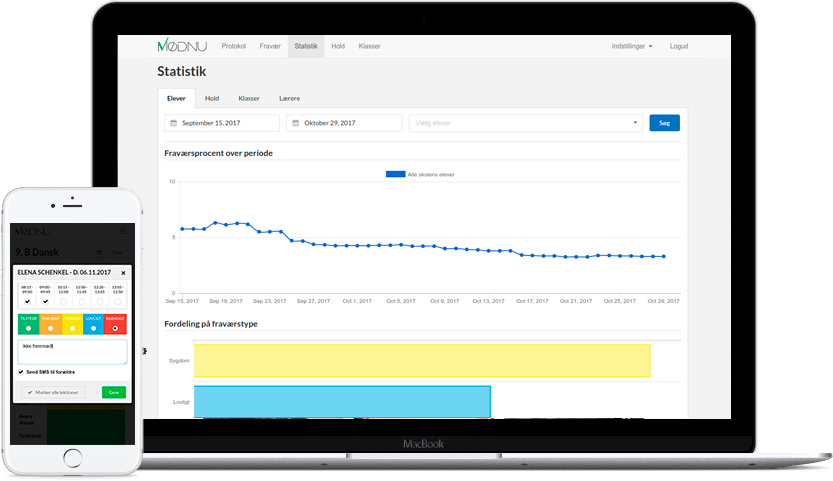The image size is (833, 481).
Task: Toggle 'Send SMS til forældre' checkbox
Action: pos(21,371)
